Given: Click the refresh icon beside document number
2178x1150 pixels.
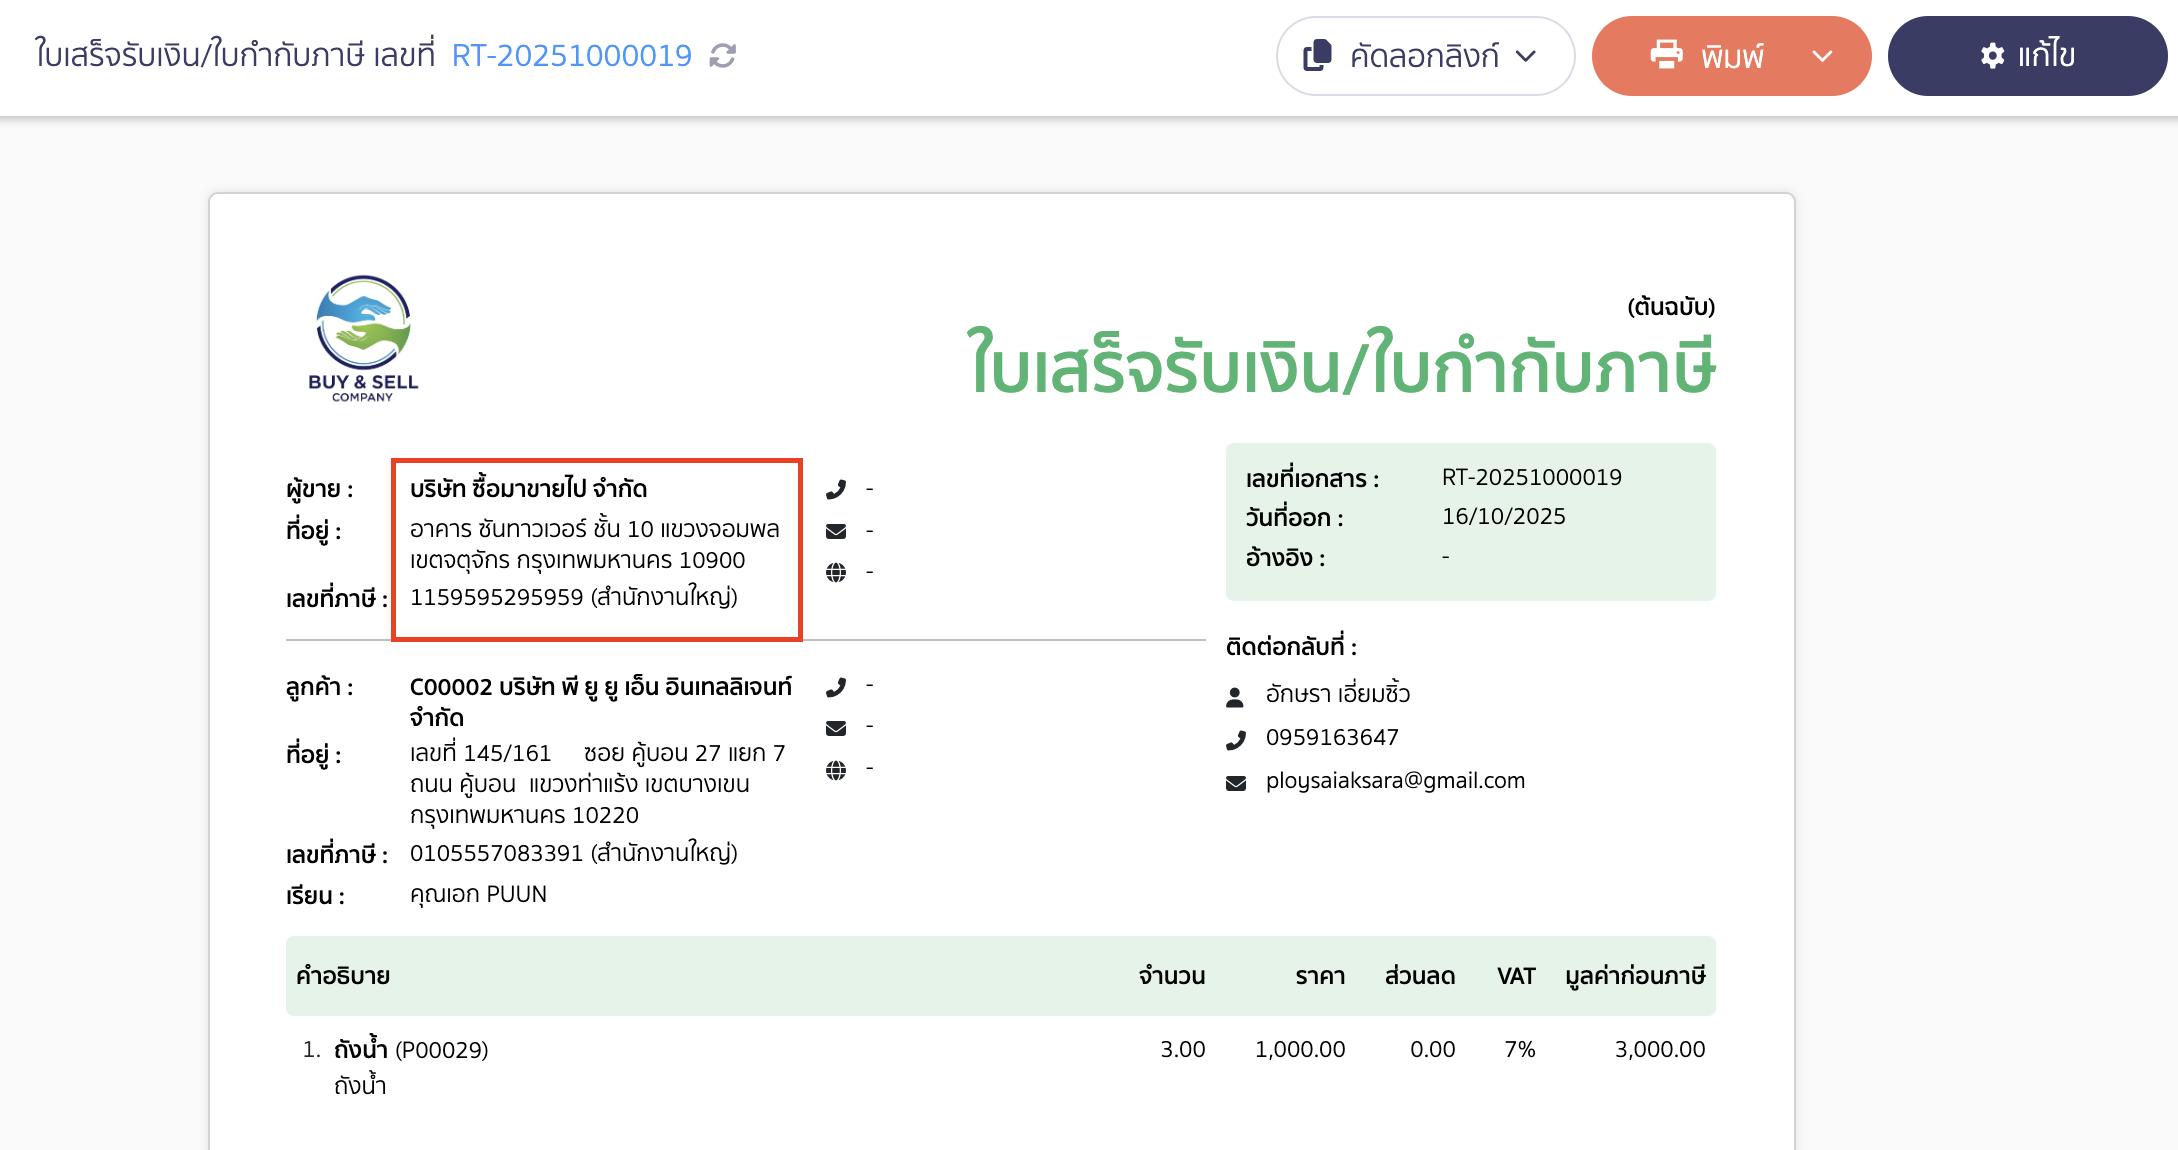Looking at the screenshot, I should tap(722, 56).
